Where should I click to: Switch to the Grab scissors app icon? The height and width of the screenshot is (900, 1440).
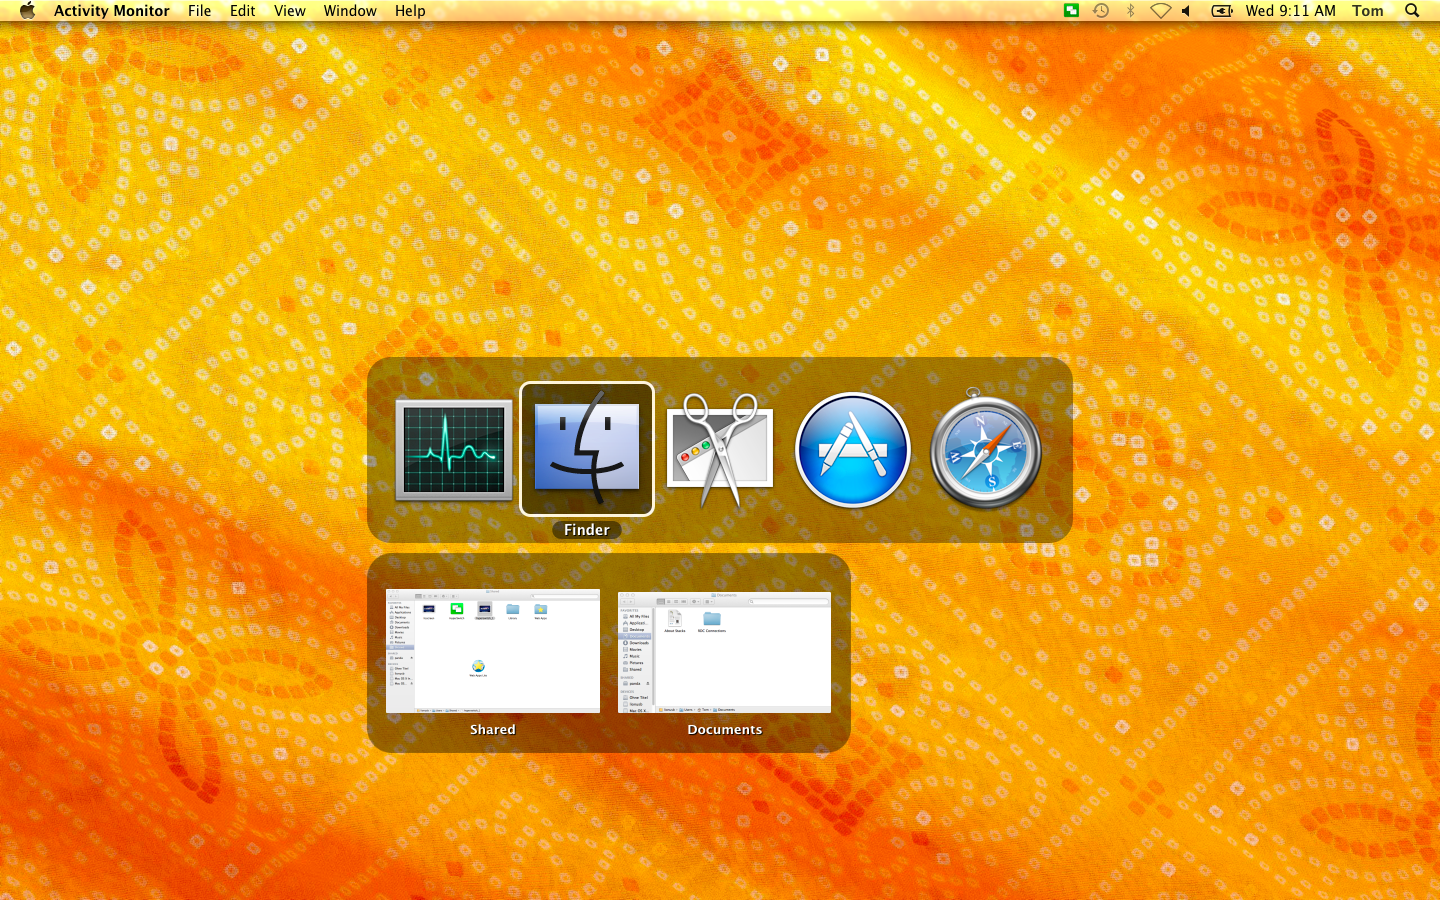pyautogui.click(x=719, y=450)
